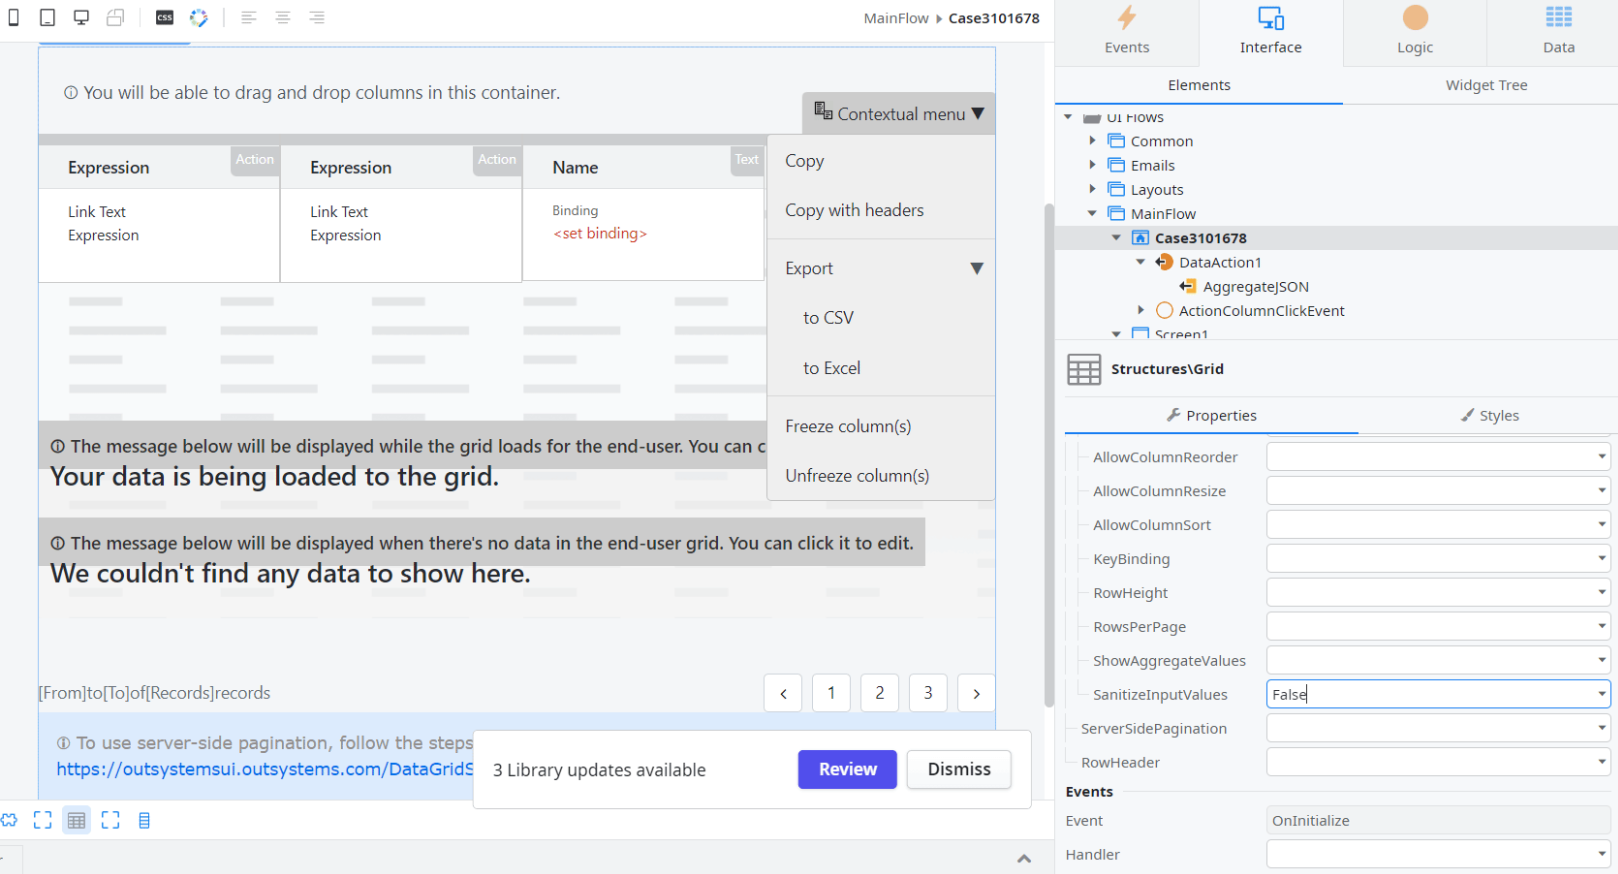Open the CSS style sheet editor
The height and width of the screenshot is (874, 1618).
(x=165, y=18)
